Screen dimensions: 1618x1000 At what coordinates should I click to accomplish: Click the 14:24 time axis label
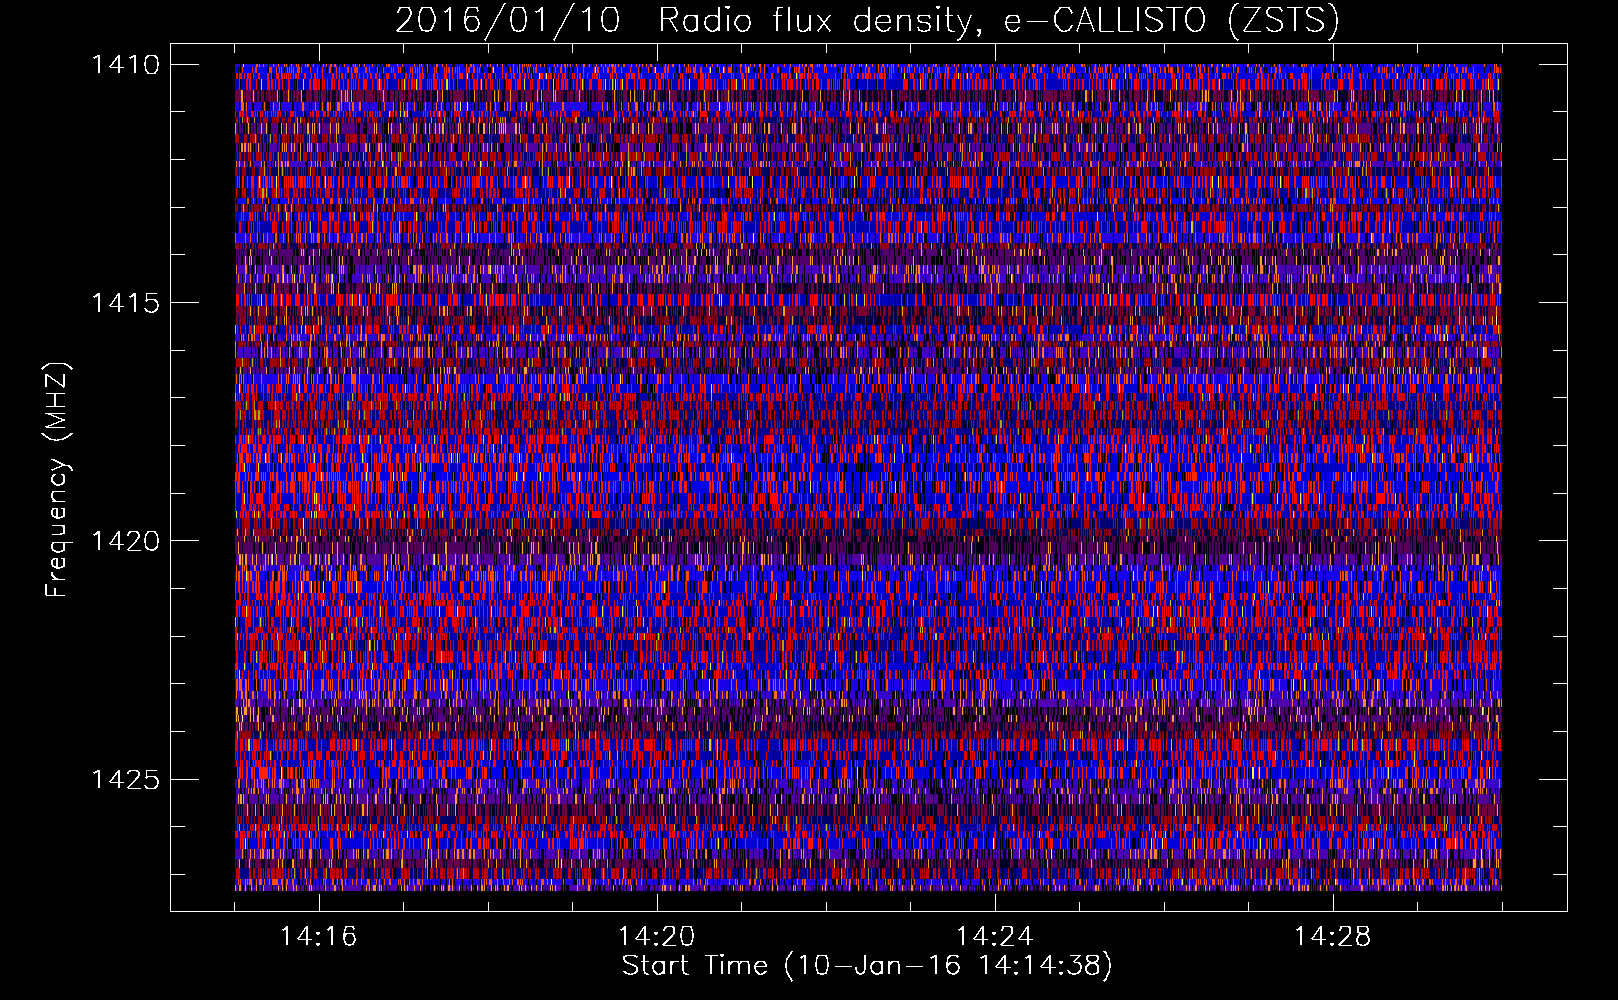[994, 936]
